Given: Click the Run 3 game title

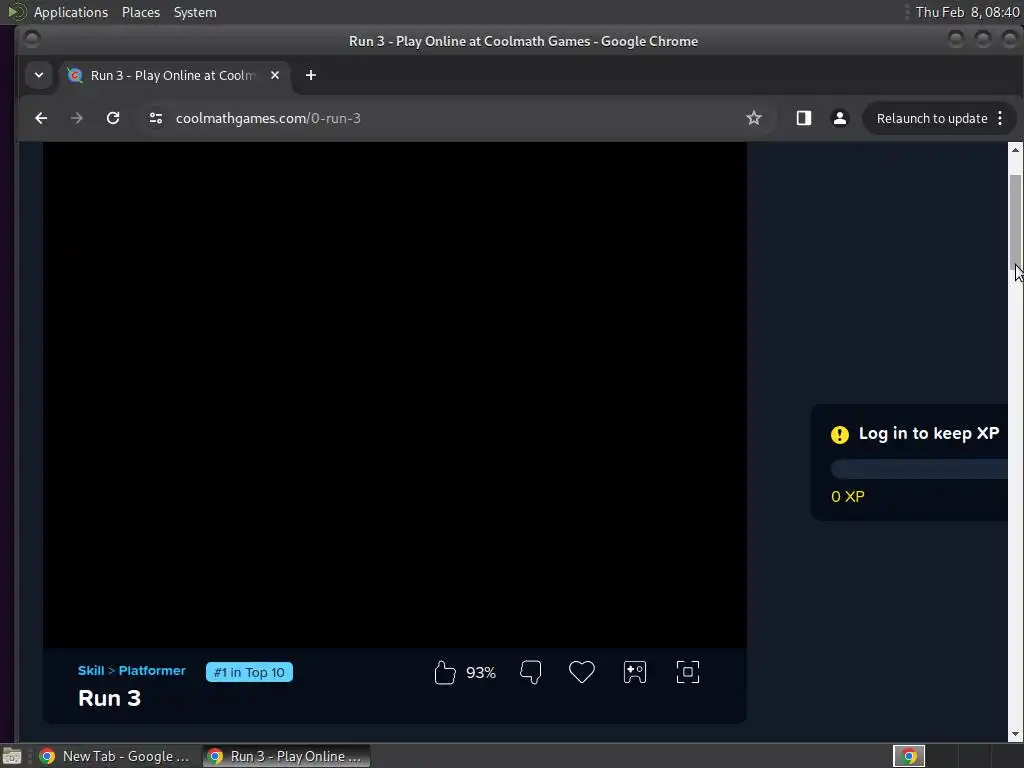Looking at the screenshot, I should pyautogui.click(x=110, y=698).
